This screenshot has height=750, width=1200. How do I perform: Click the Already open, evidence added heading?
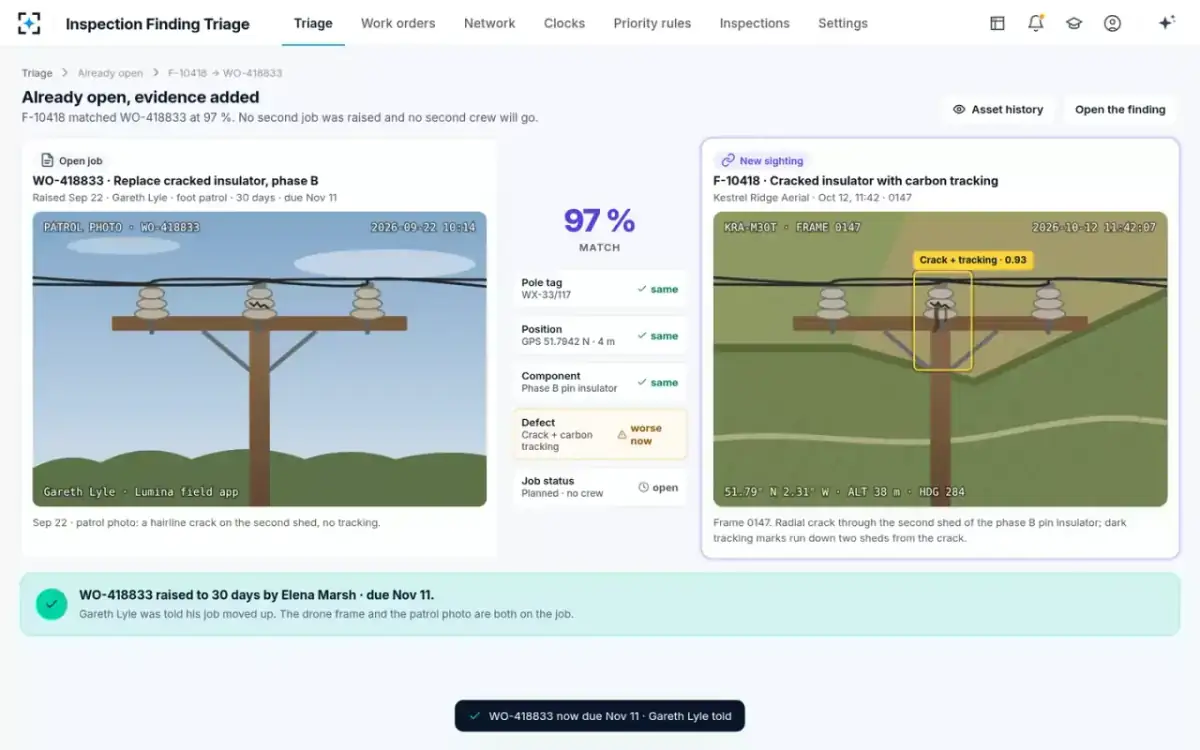[x=141, y=97]
